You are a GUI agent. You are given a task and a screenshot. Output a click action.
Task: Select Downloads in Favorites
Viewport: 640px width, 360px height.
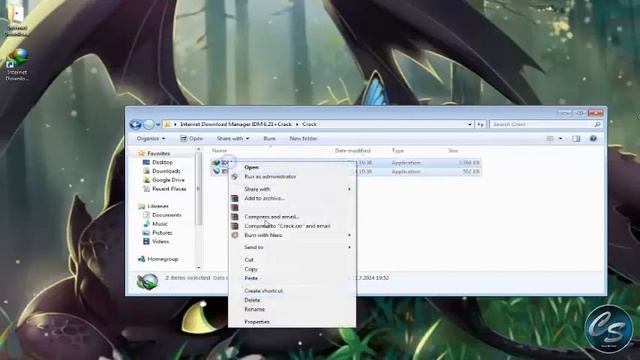(166, 171)
